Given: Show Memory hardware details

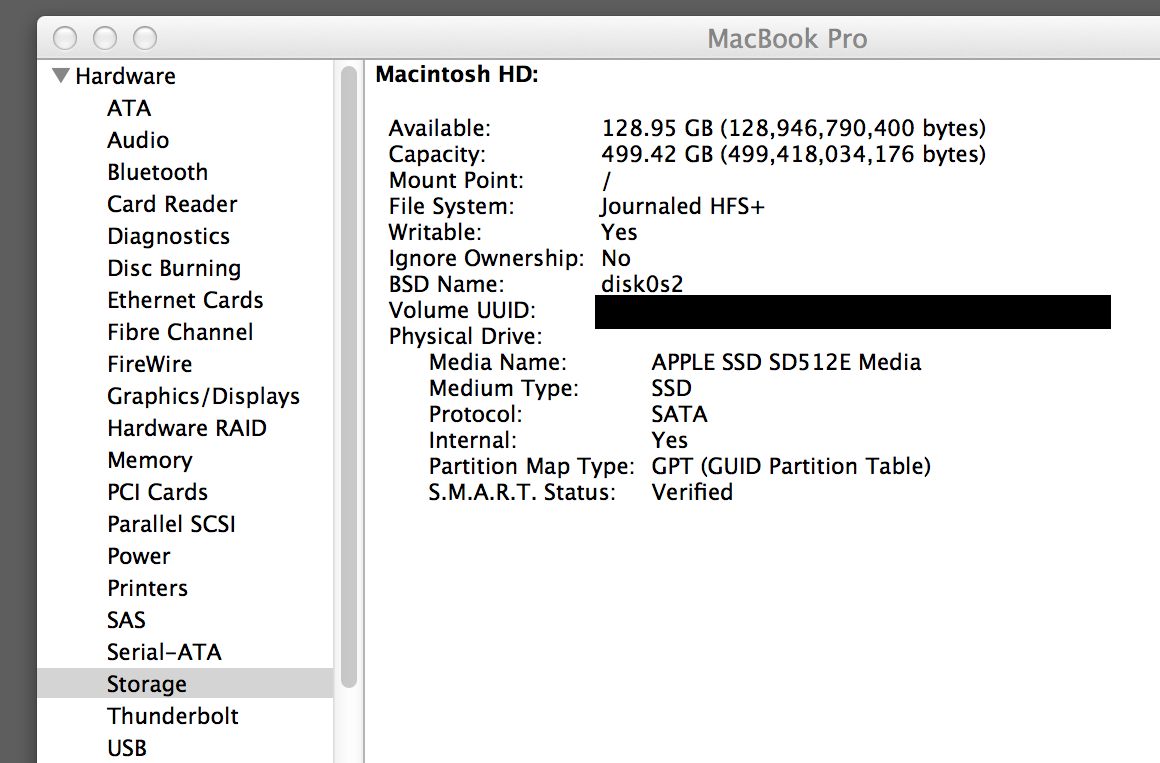Looking at the screenshot, I should click(149, 460).
